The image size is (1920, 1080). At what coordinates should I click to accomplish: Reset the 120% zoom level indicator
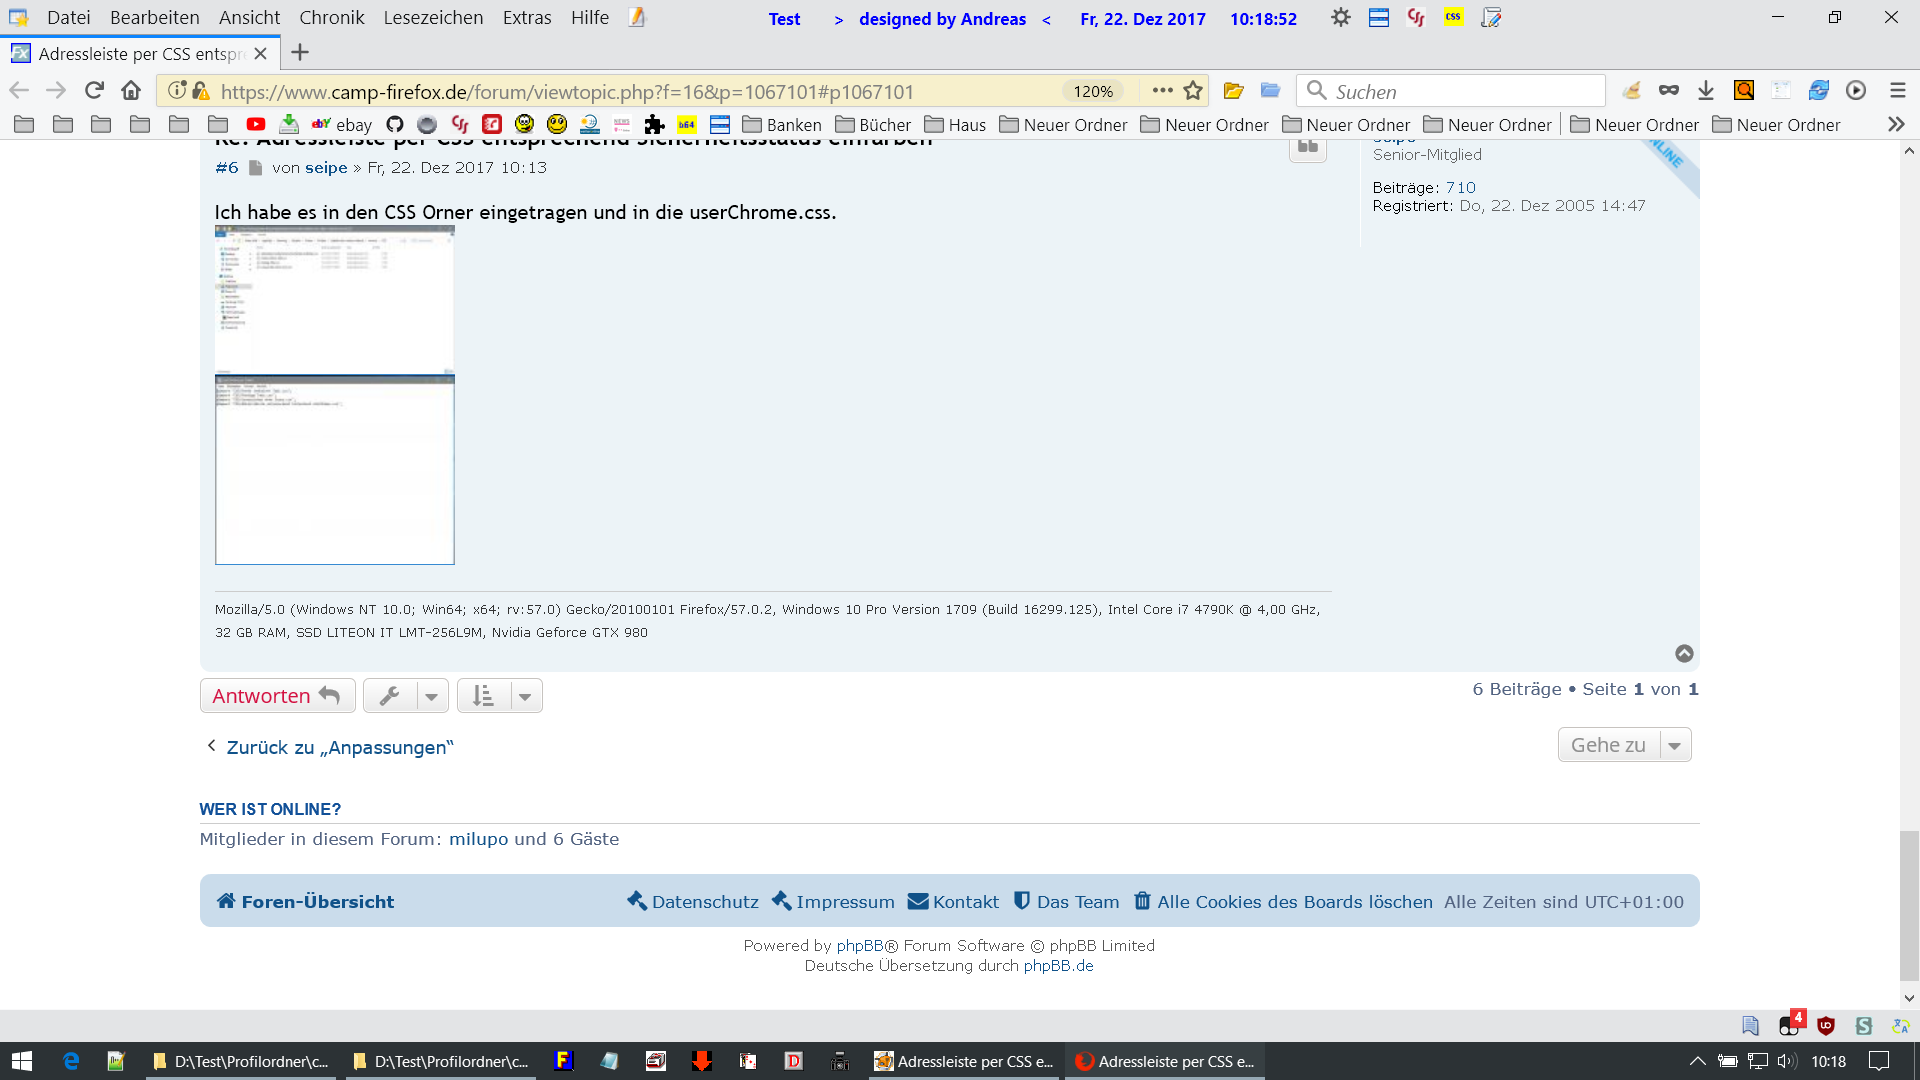pyautogui.click(x=1092, y=91)
